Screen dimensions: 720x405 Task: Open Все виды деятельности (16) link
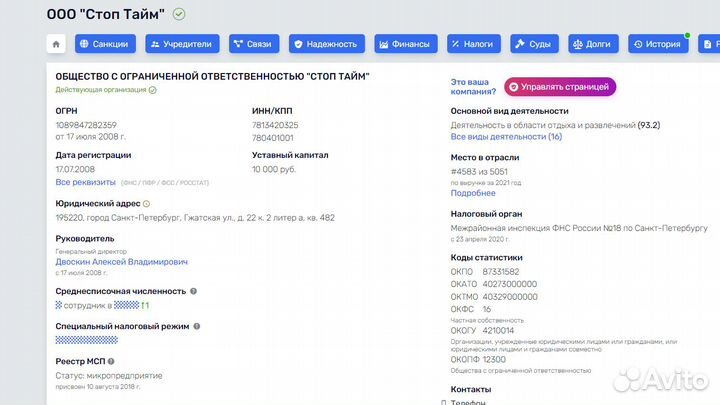click(x=506, y=137)
